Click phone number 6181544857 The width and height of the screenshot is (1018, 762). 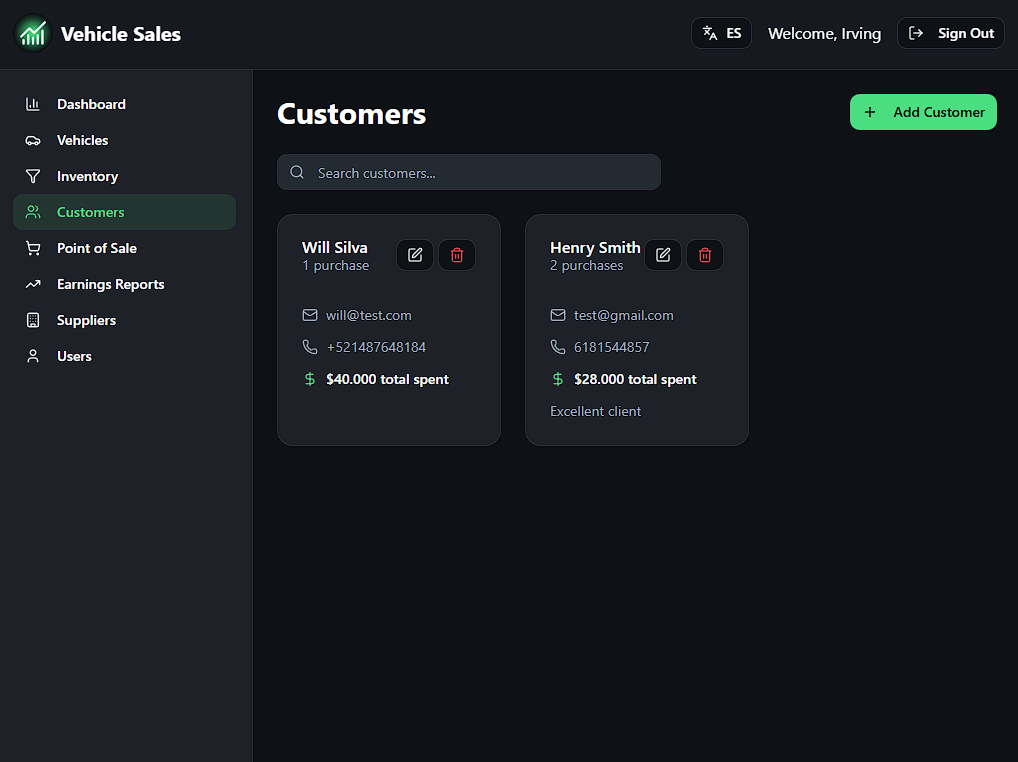pos(612,347)
